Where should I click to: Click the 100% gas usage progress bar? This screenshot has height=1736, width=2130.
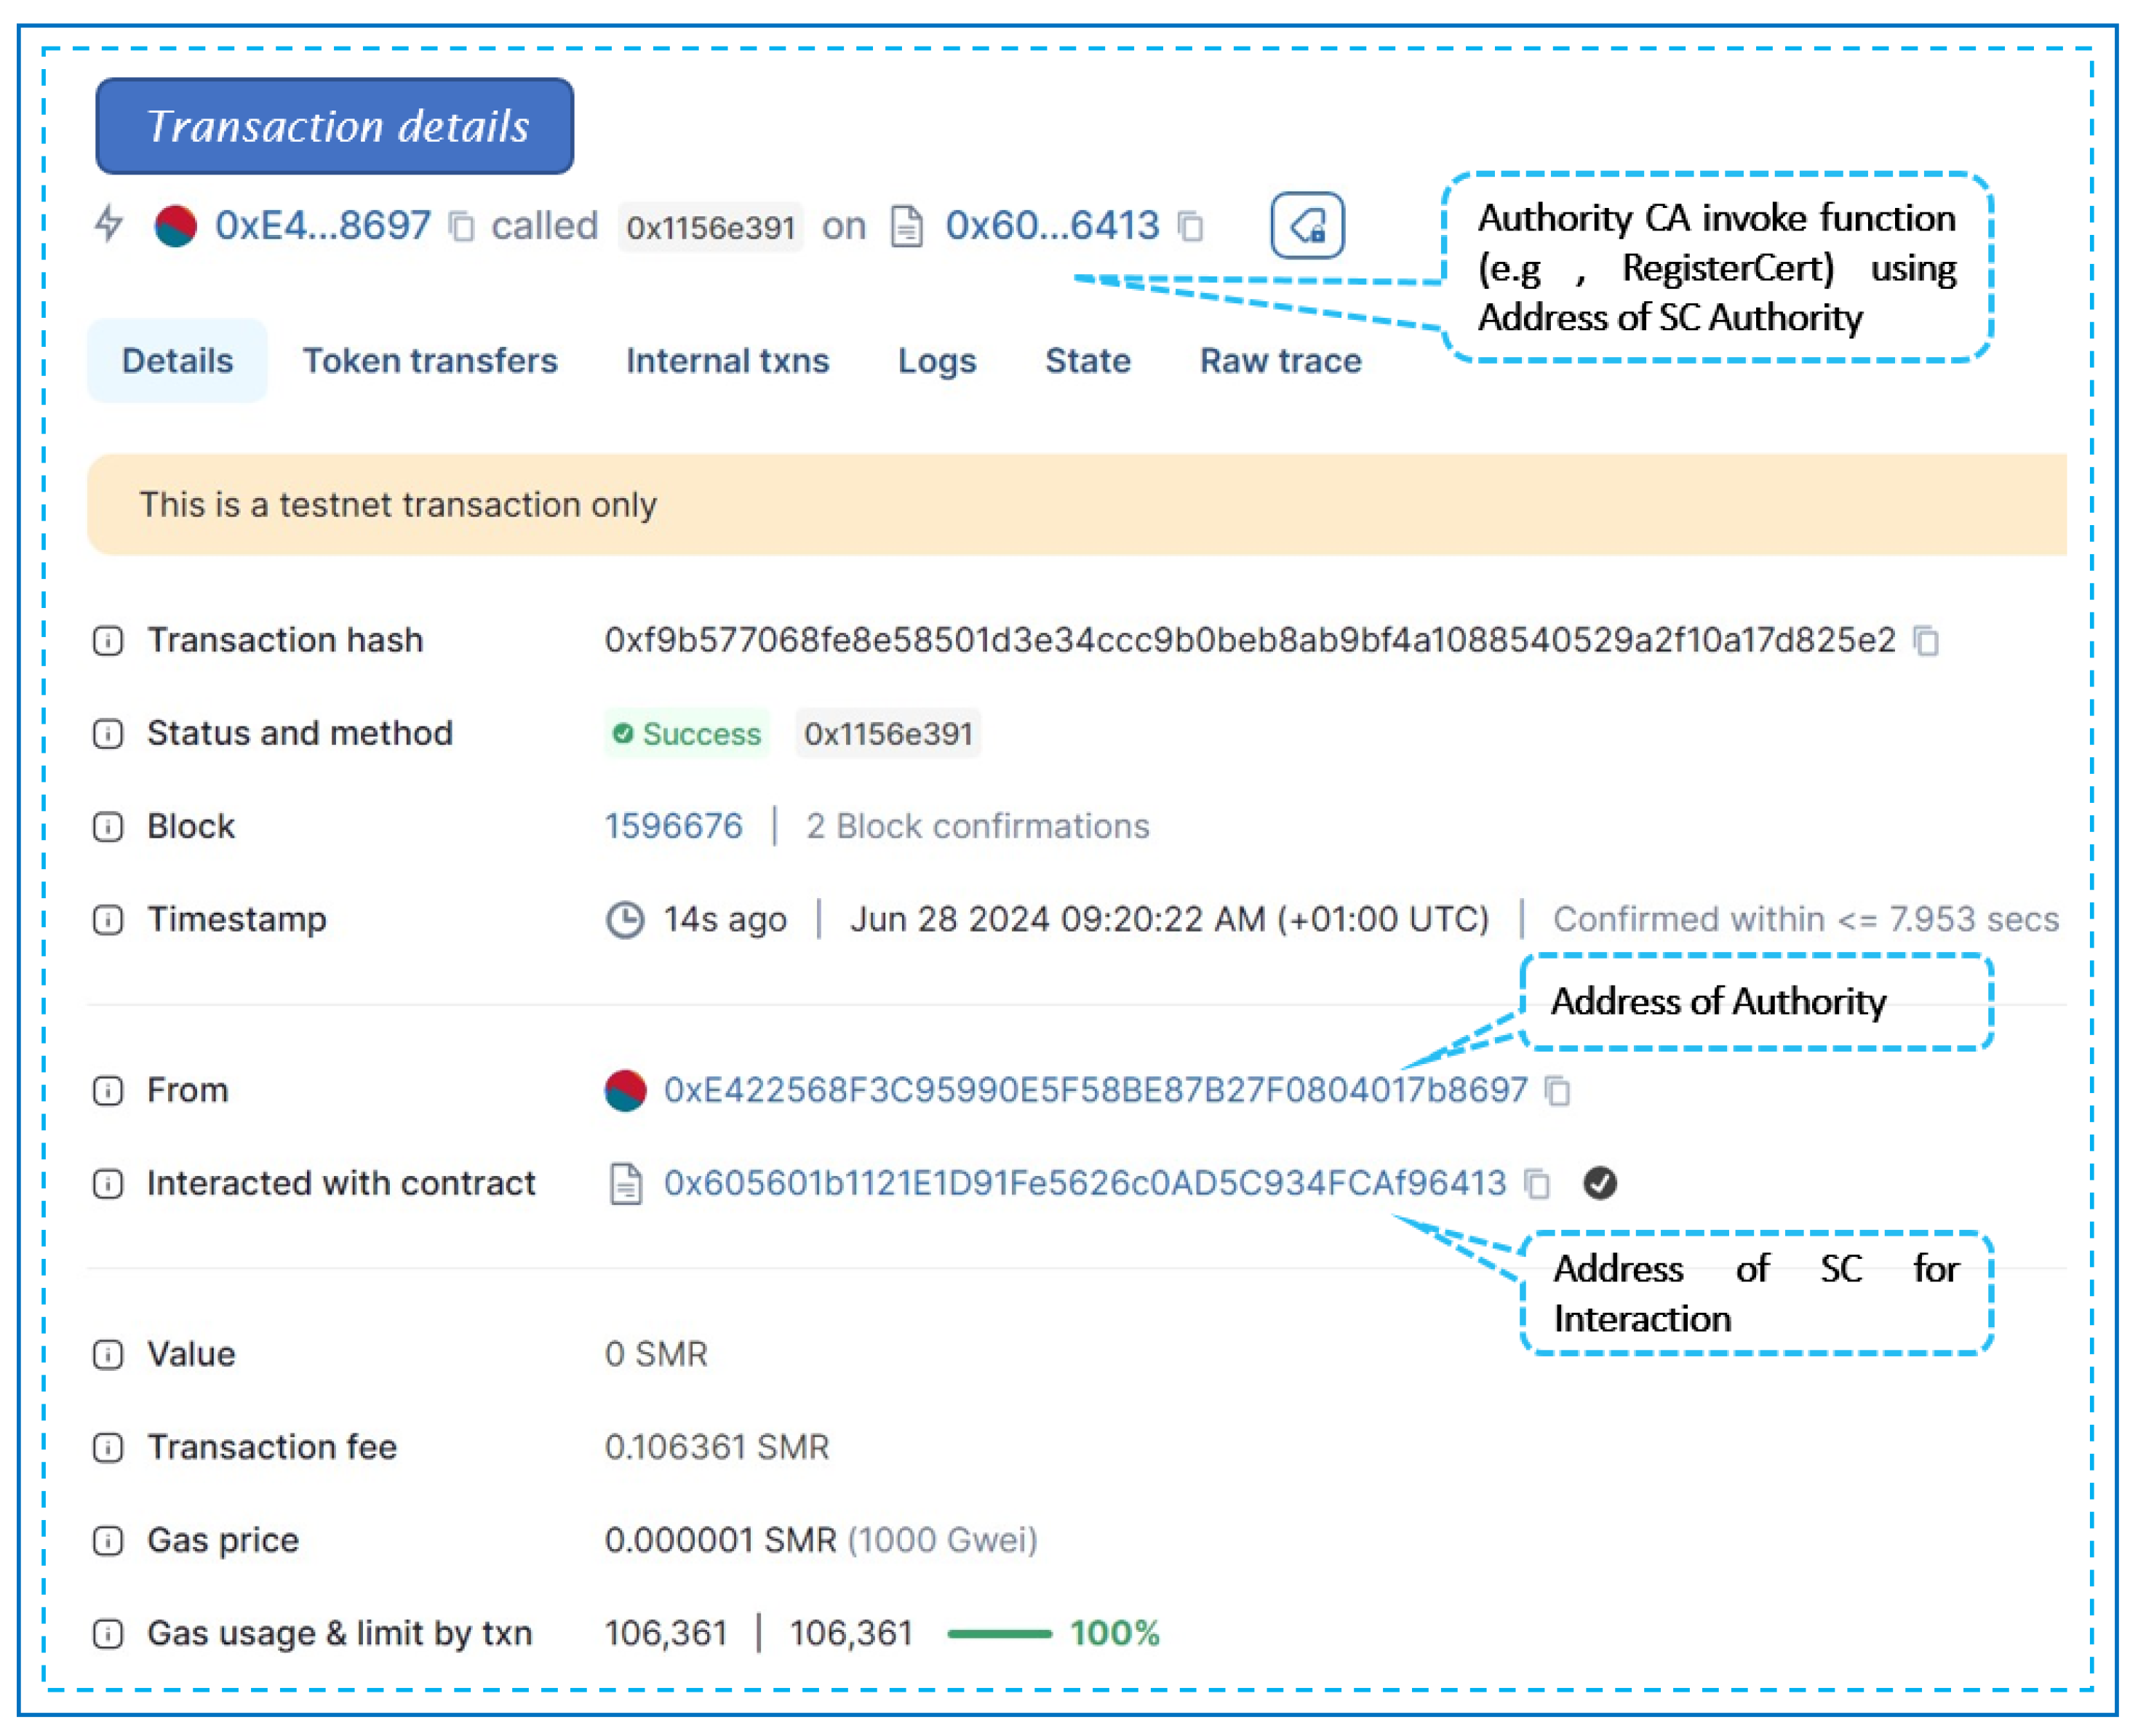(1000, 1632)
